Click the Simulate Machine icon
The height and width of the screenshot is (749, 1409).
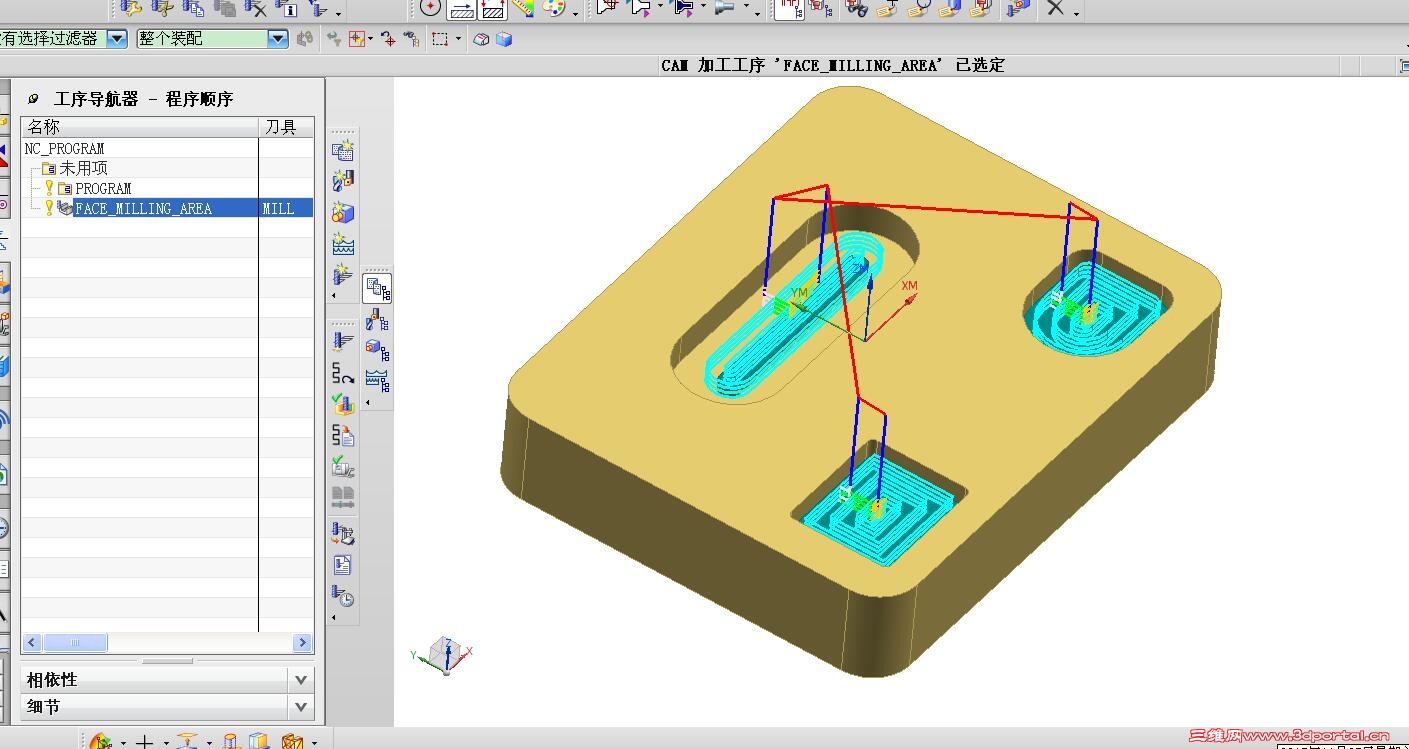point(343,467)
